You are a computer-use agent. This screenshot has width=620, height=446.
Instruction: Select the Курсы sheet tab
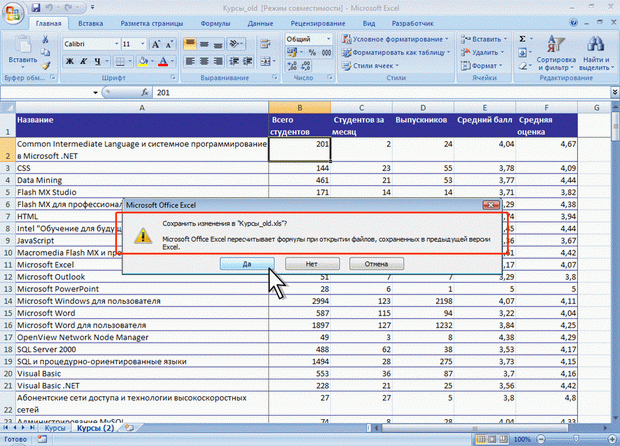click(x=55, y=428)
